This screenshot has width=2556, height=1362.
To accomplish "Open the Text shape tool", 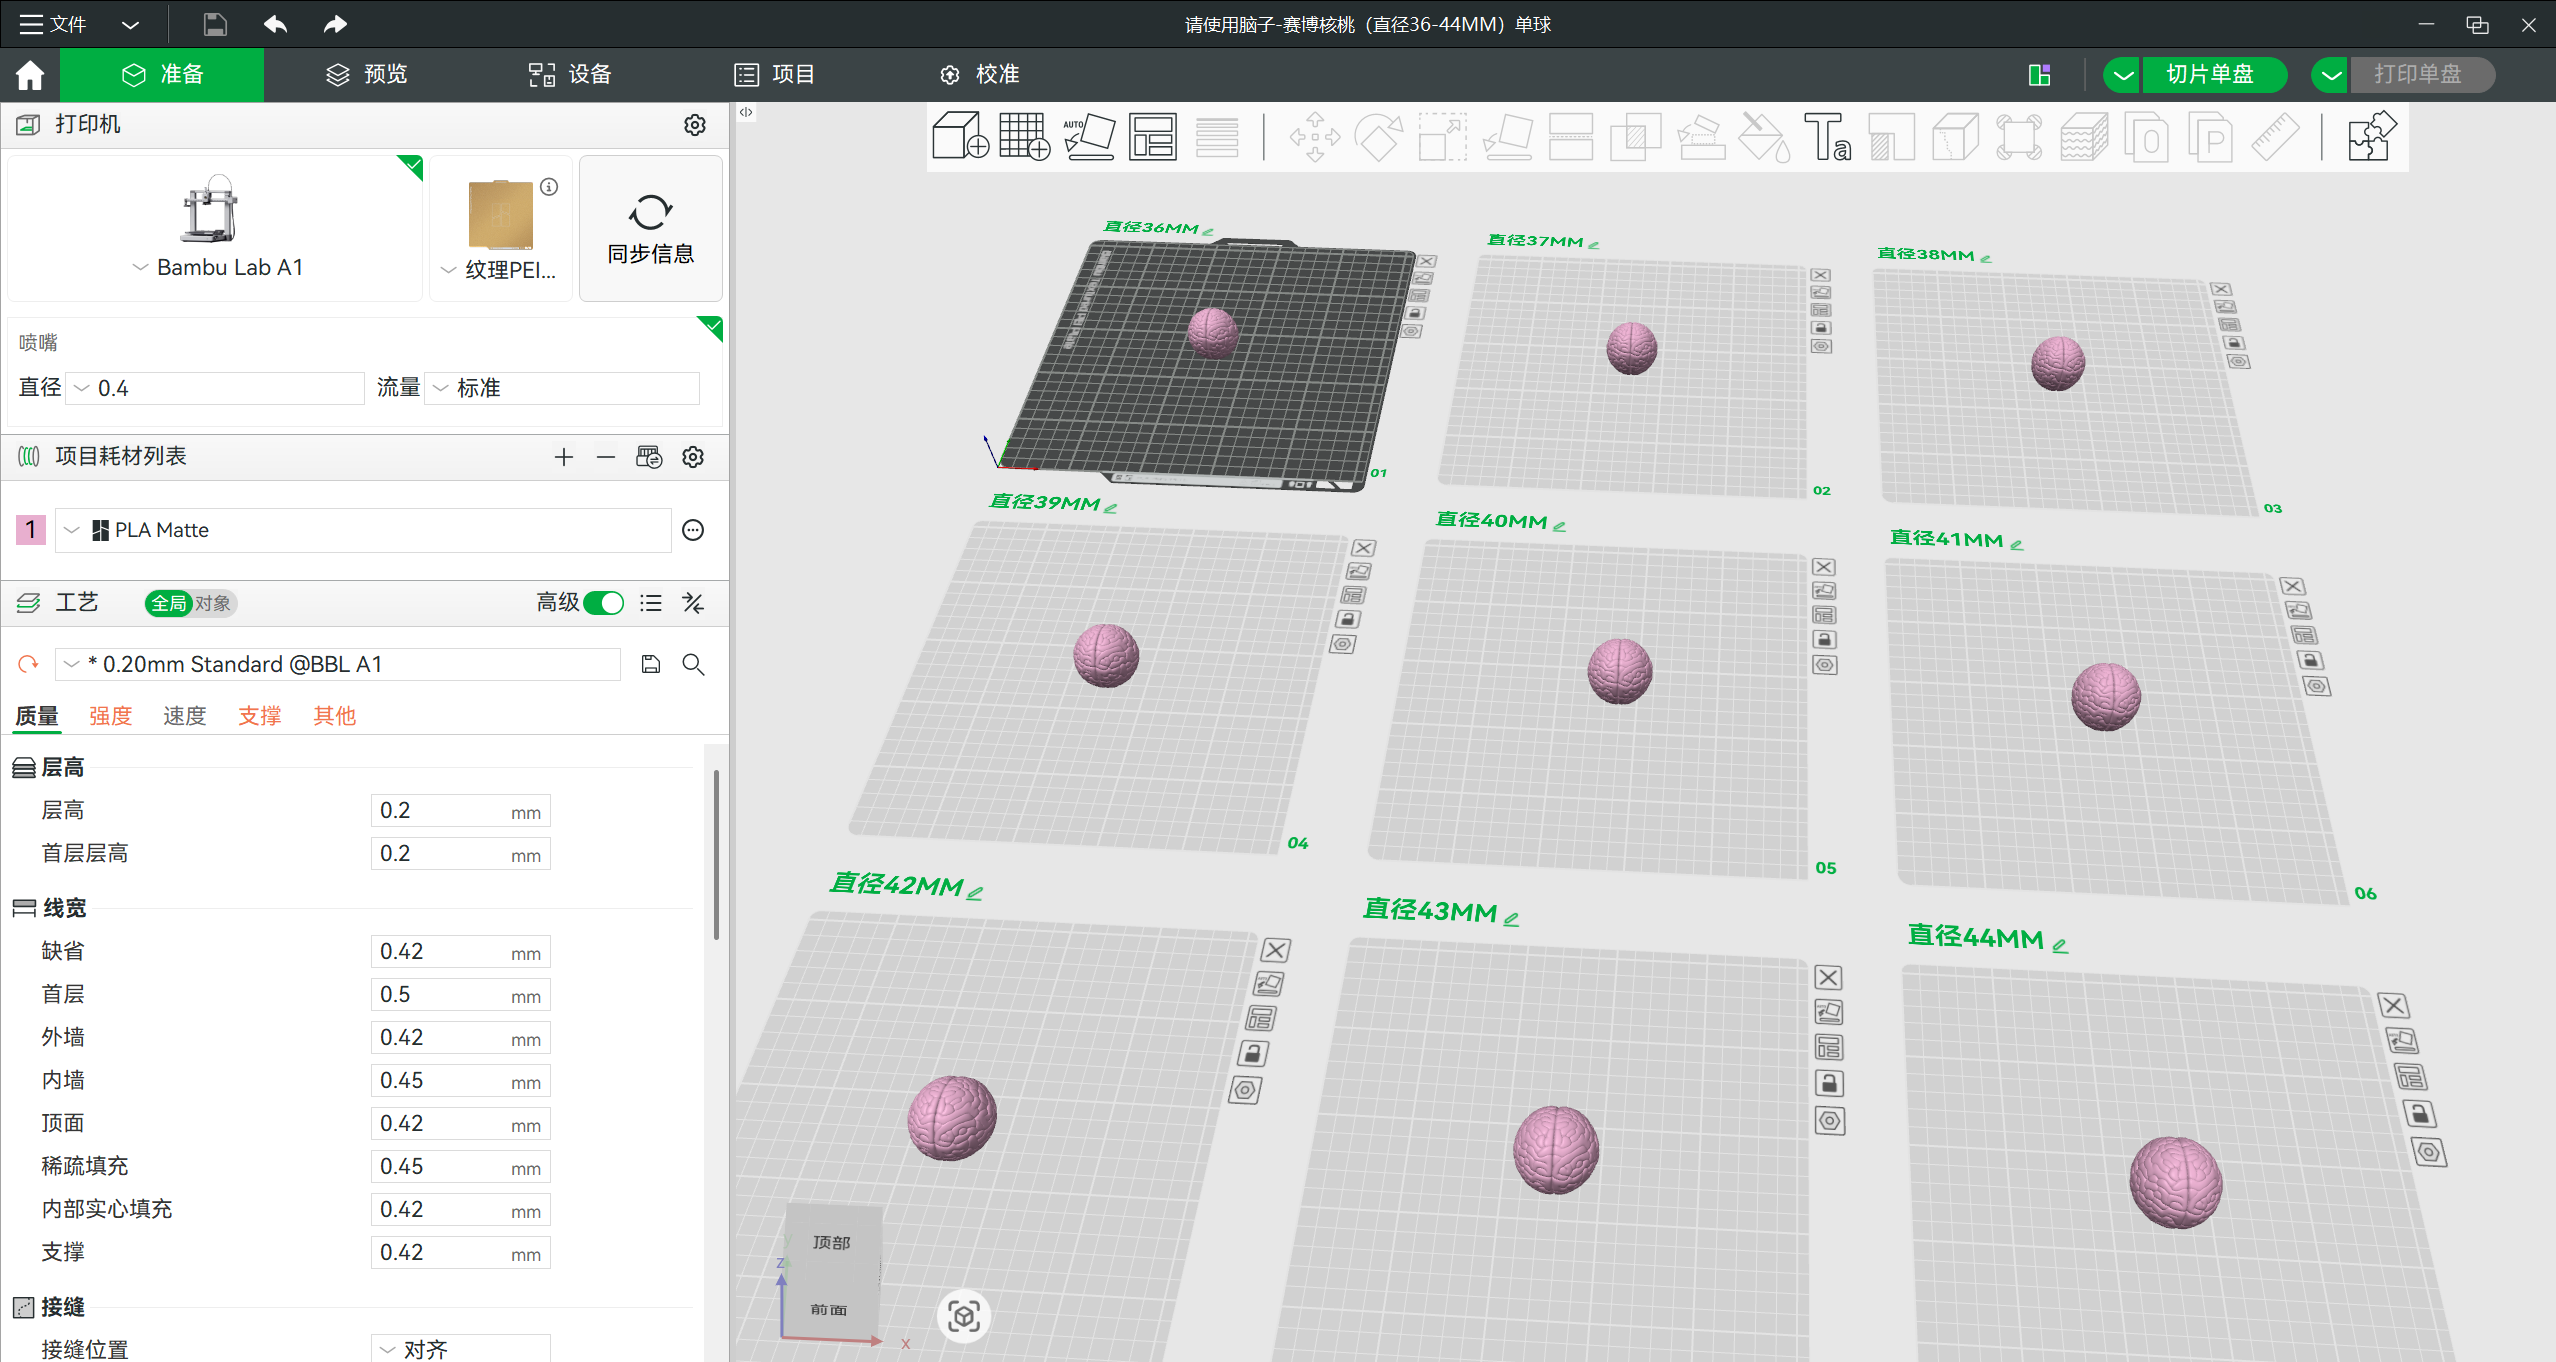I will [x=1828, y=136].
